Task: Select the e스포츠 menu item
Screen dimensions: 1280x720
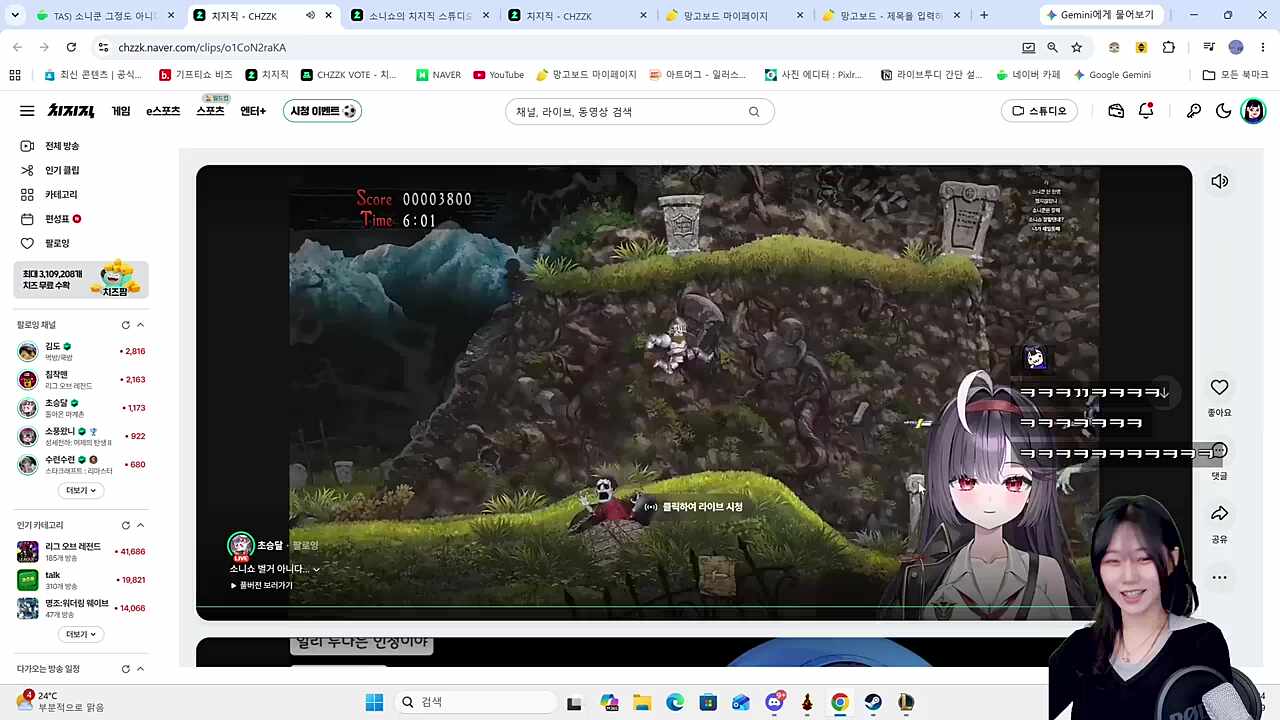Action: pyautogui.click(x=163, y=111)
